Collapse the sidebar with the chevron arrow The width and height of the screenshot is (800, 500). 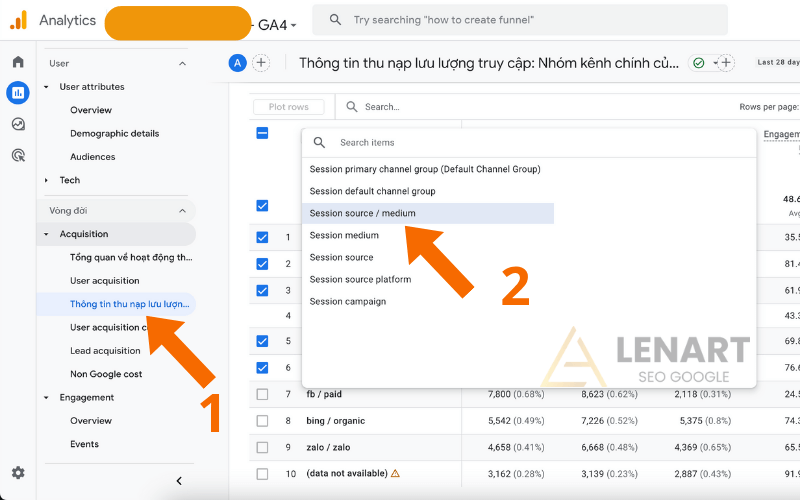(179, 481)
